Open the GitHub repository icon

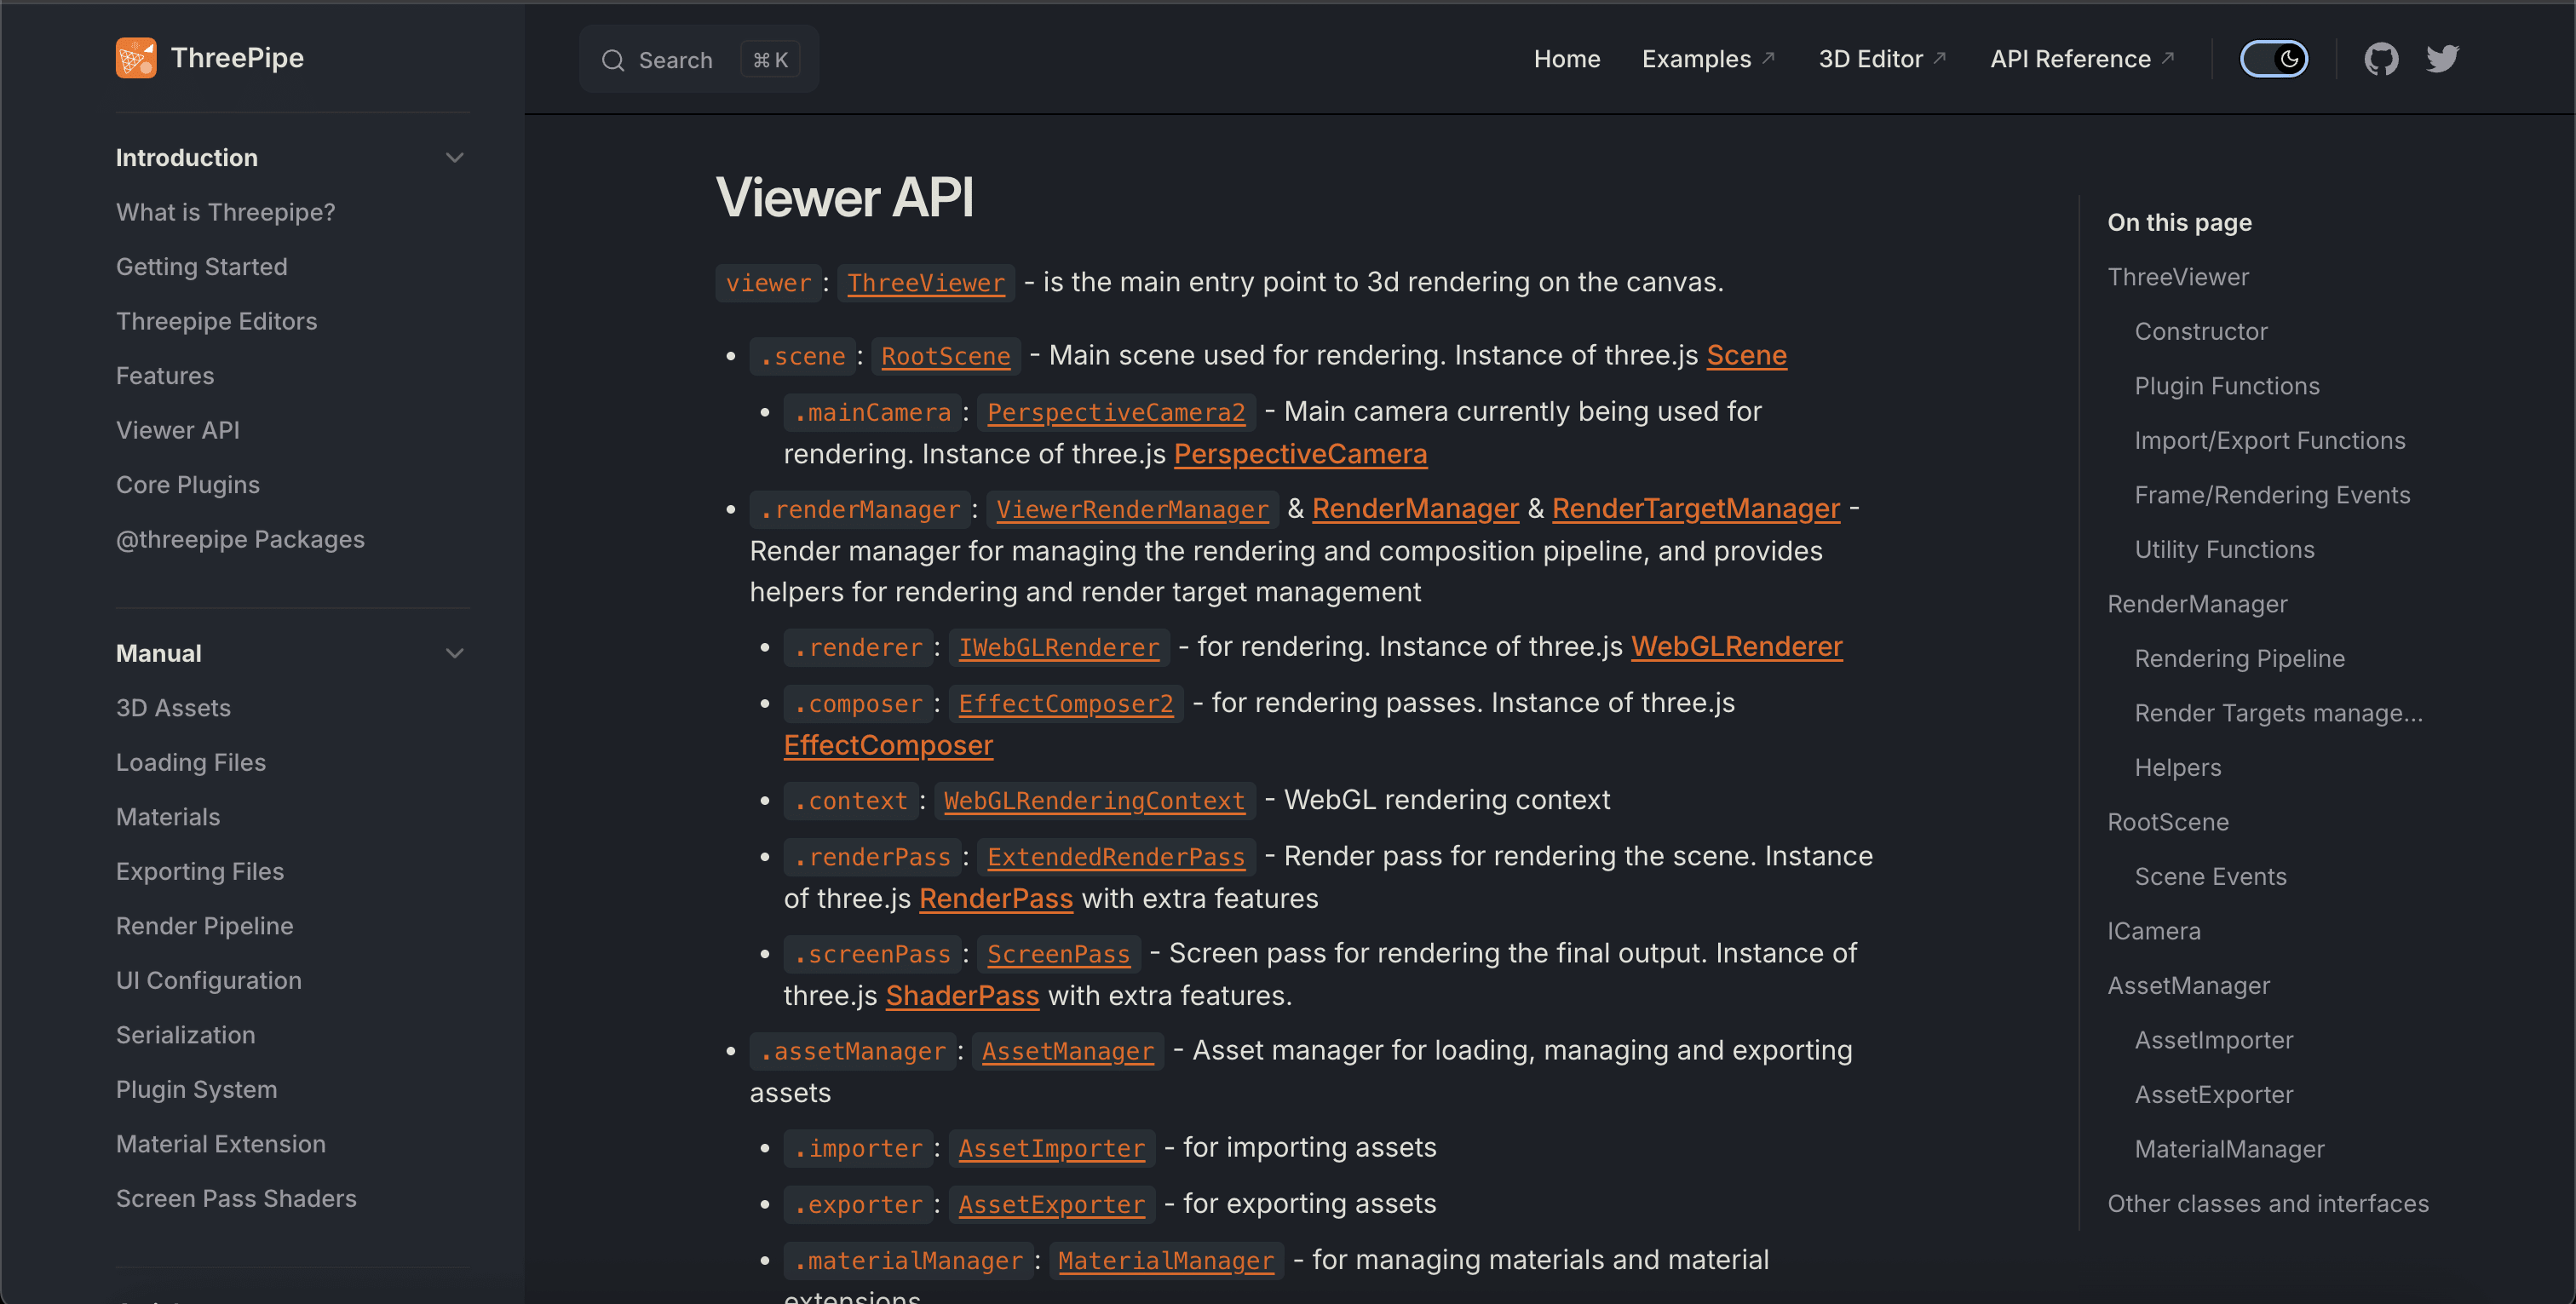point(2381,59)
